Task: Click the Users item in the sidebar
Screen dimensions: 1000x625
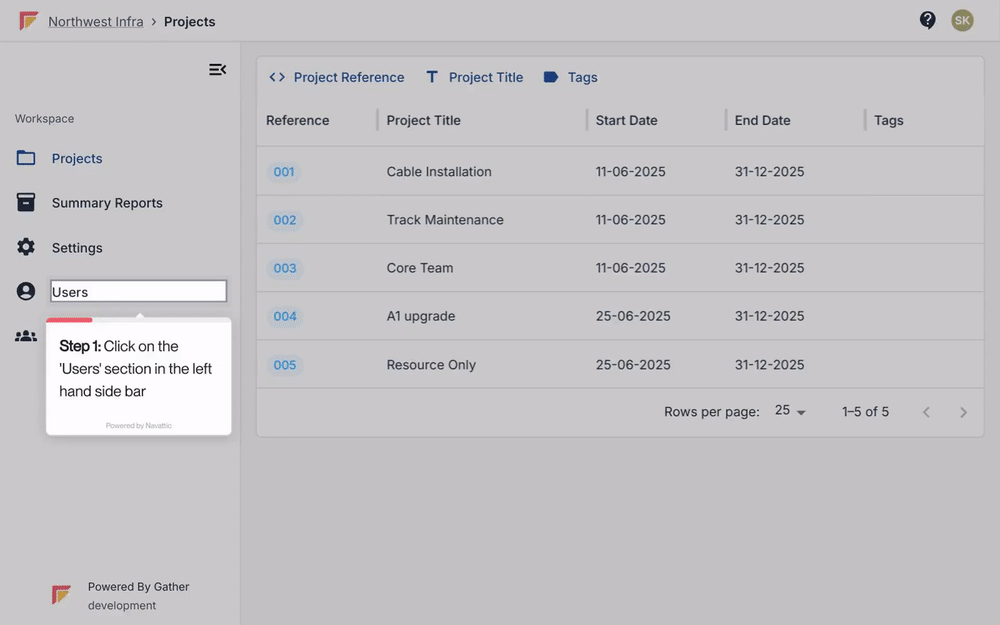Action: (x=138, y=291)
